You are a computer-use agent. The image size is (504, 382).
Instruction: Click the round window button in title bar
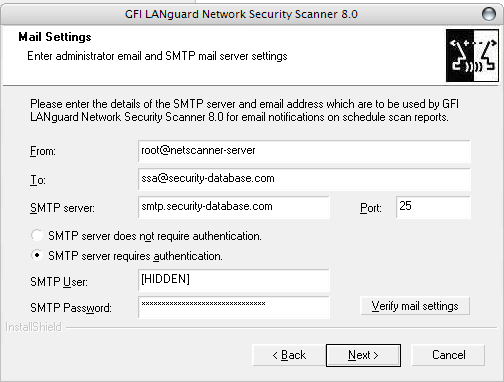(x=489, y=14)
